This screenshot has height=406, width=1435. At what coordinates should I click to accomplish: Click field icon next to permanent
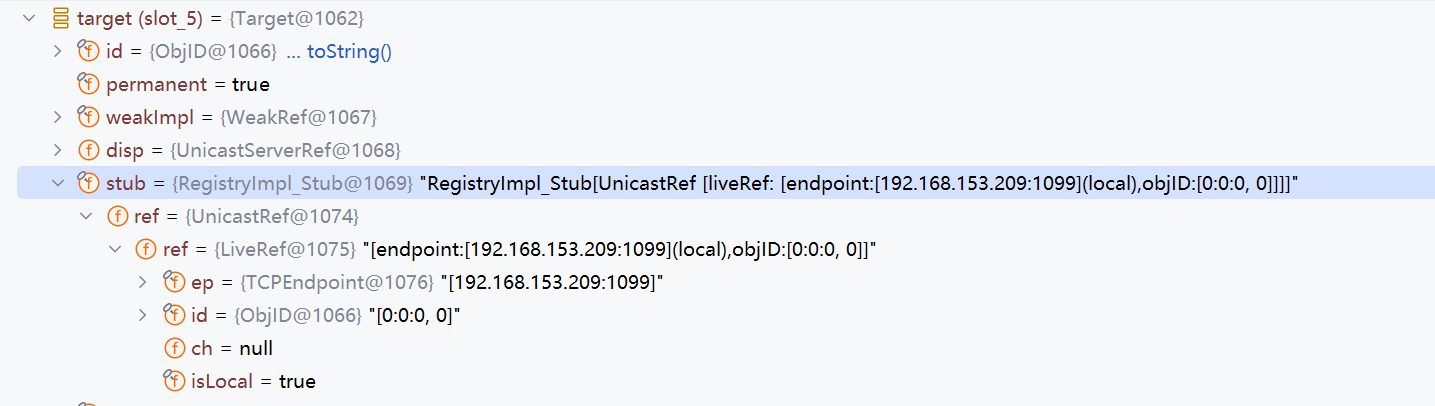click(89, 84)
